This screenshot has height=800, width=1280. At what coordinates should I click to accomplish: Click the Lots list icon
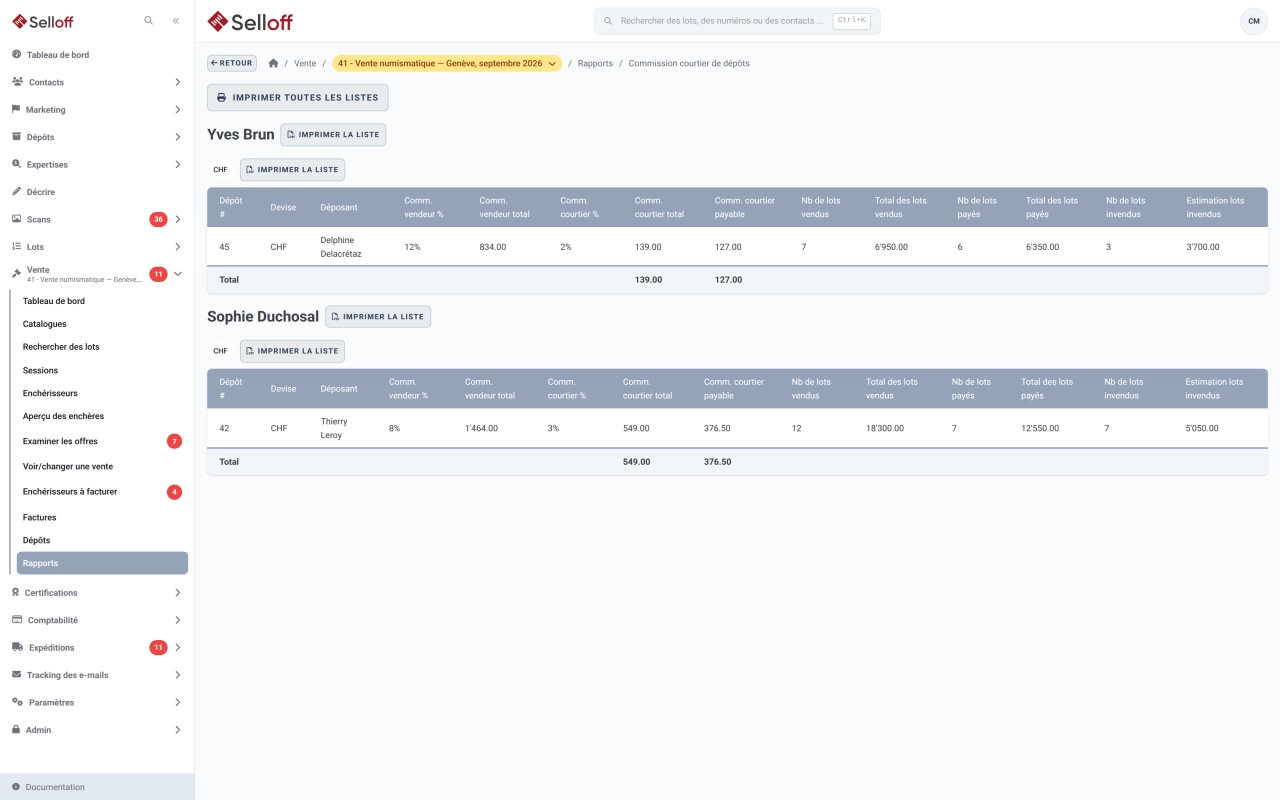pos(16,246)
